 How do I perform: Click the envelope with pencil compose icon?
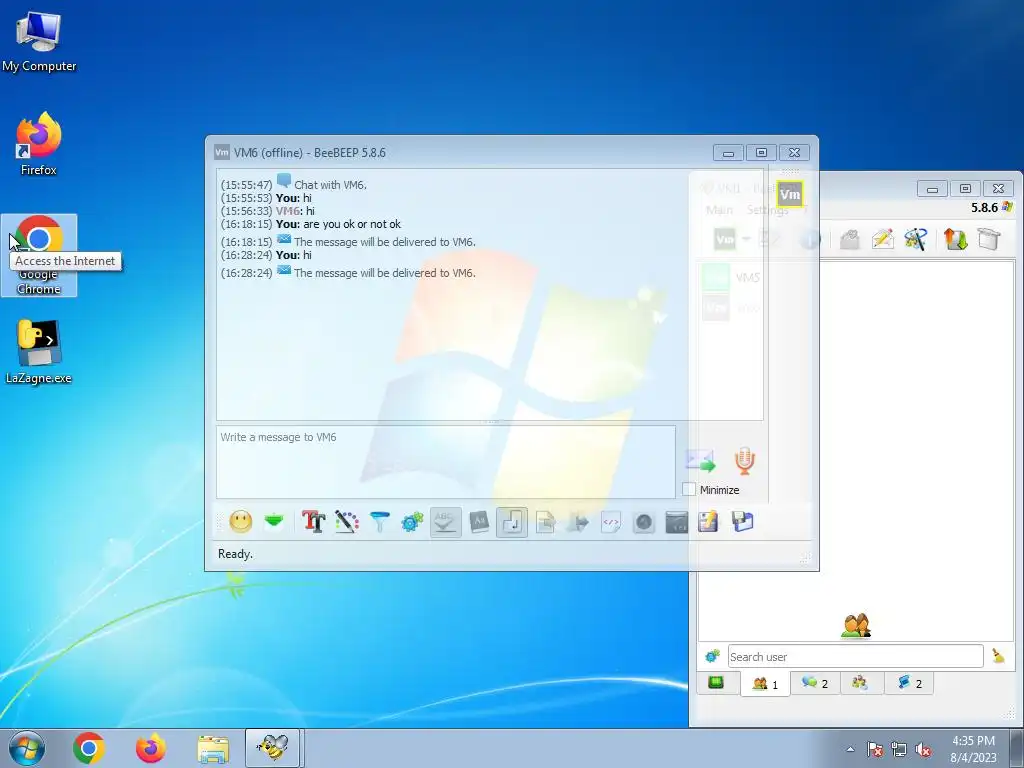882,240
